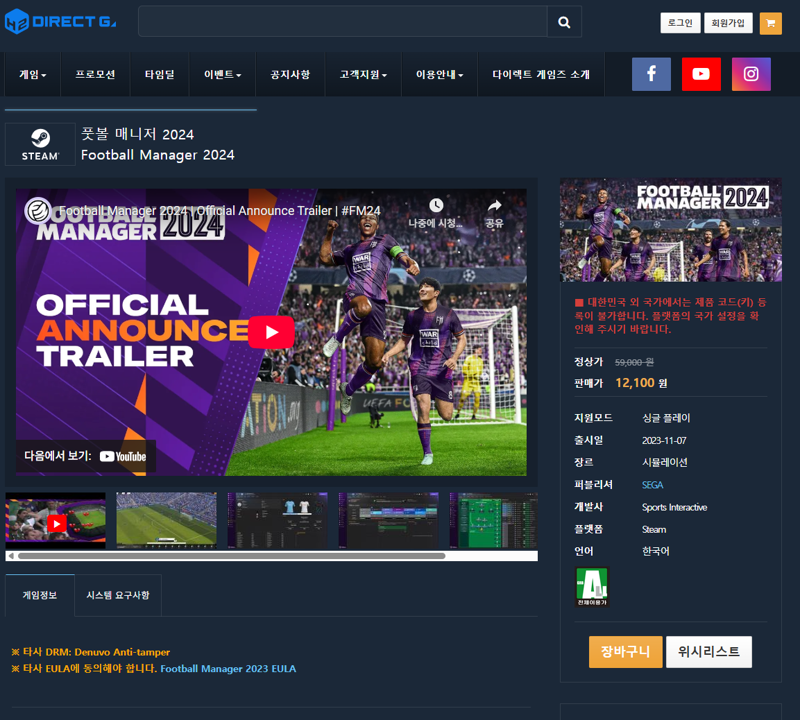800x720 pixels.
Task: Select the stadium match screenshot thumbnail
Action: coord(166,520)
